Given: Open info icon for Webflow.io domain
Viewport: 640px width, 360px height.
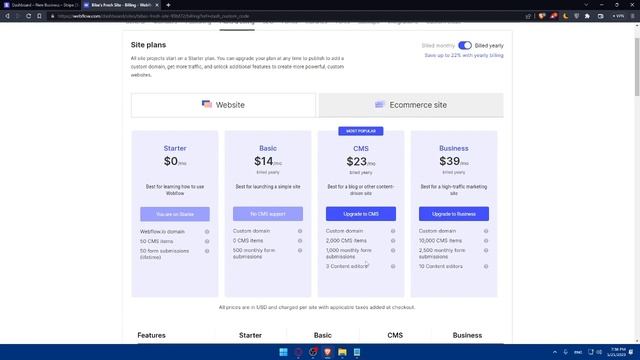Looking at the screenshot, I should point(207,231).
